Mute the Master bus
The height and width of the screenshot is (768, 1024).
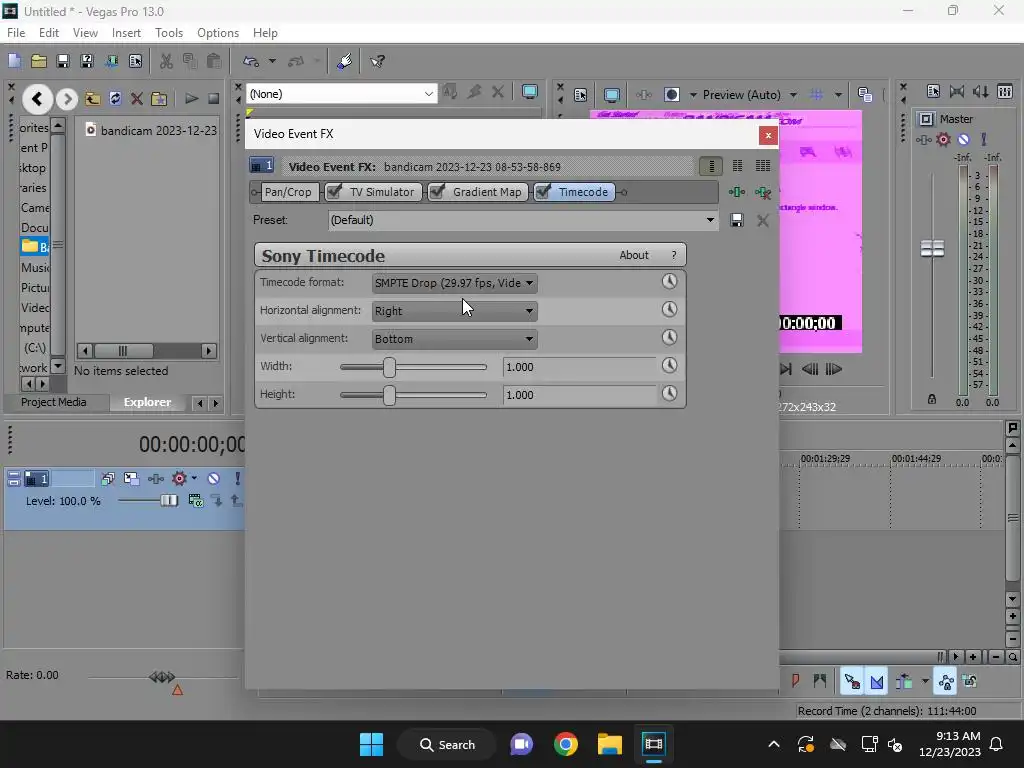coord(963,139)
